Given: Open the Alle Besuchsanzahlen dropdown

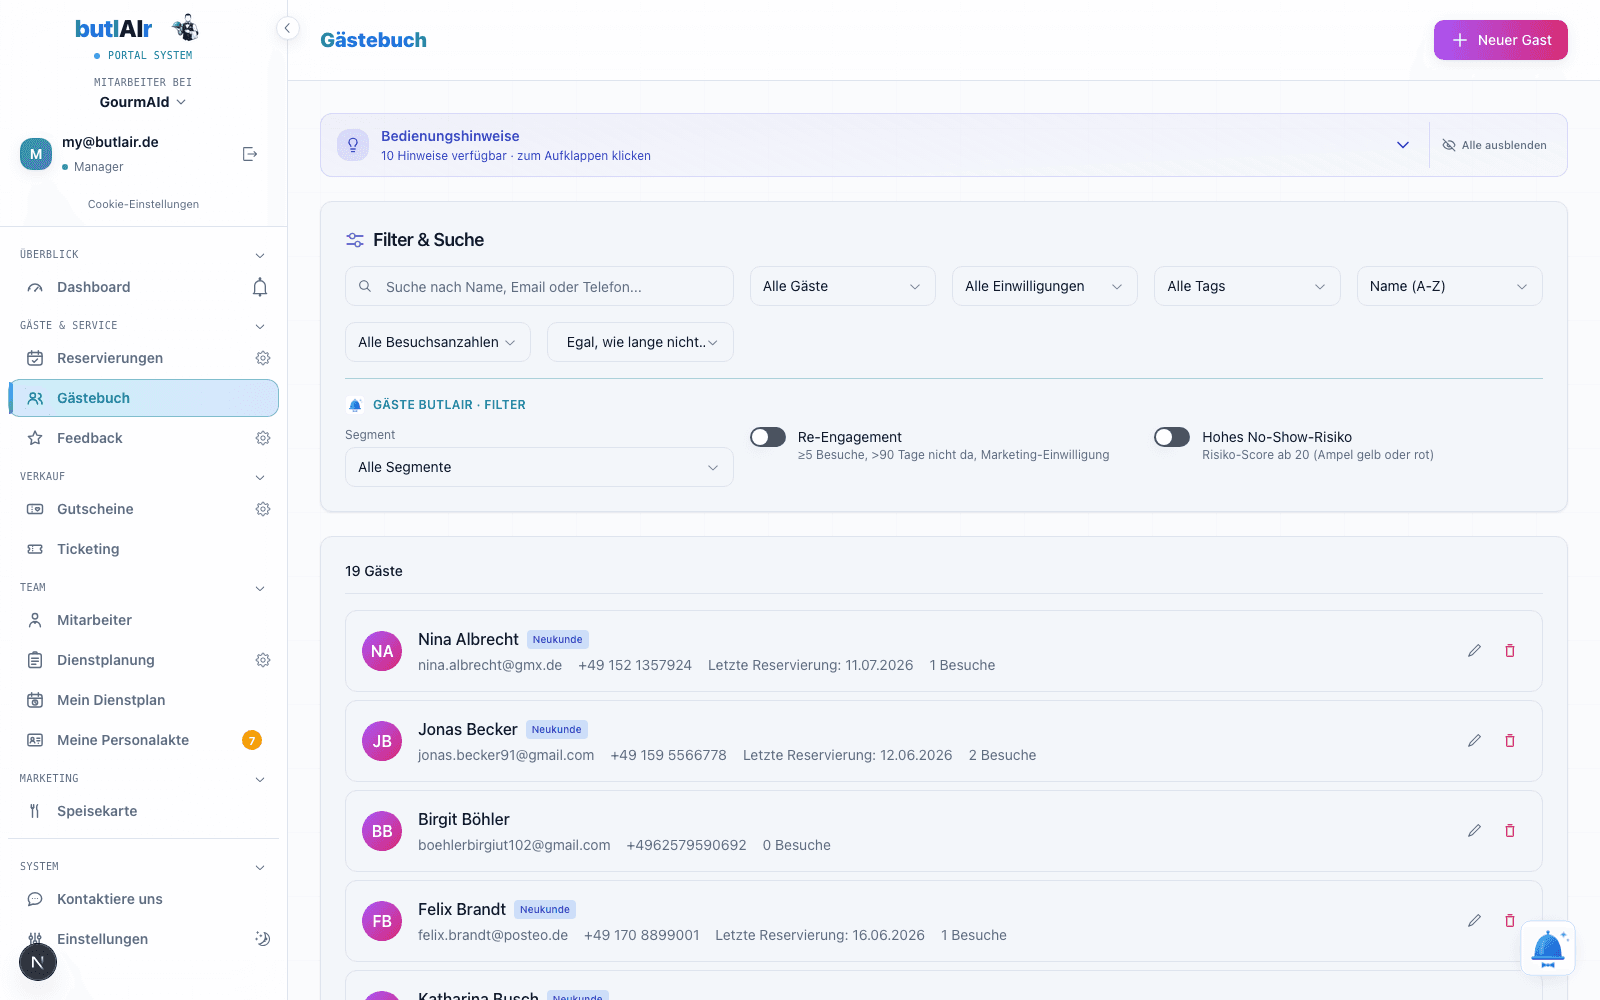Looking at the screenshot, I should pyautogui.click(x=438, y=342).
